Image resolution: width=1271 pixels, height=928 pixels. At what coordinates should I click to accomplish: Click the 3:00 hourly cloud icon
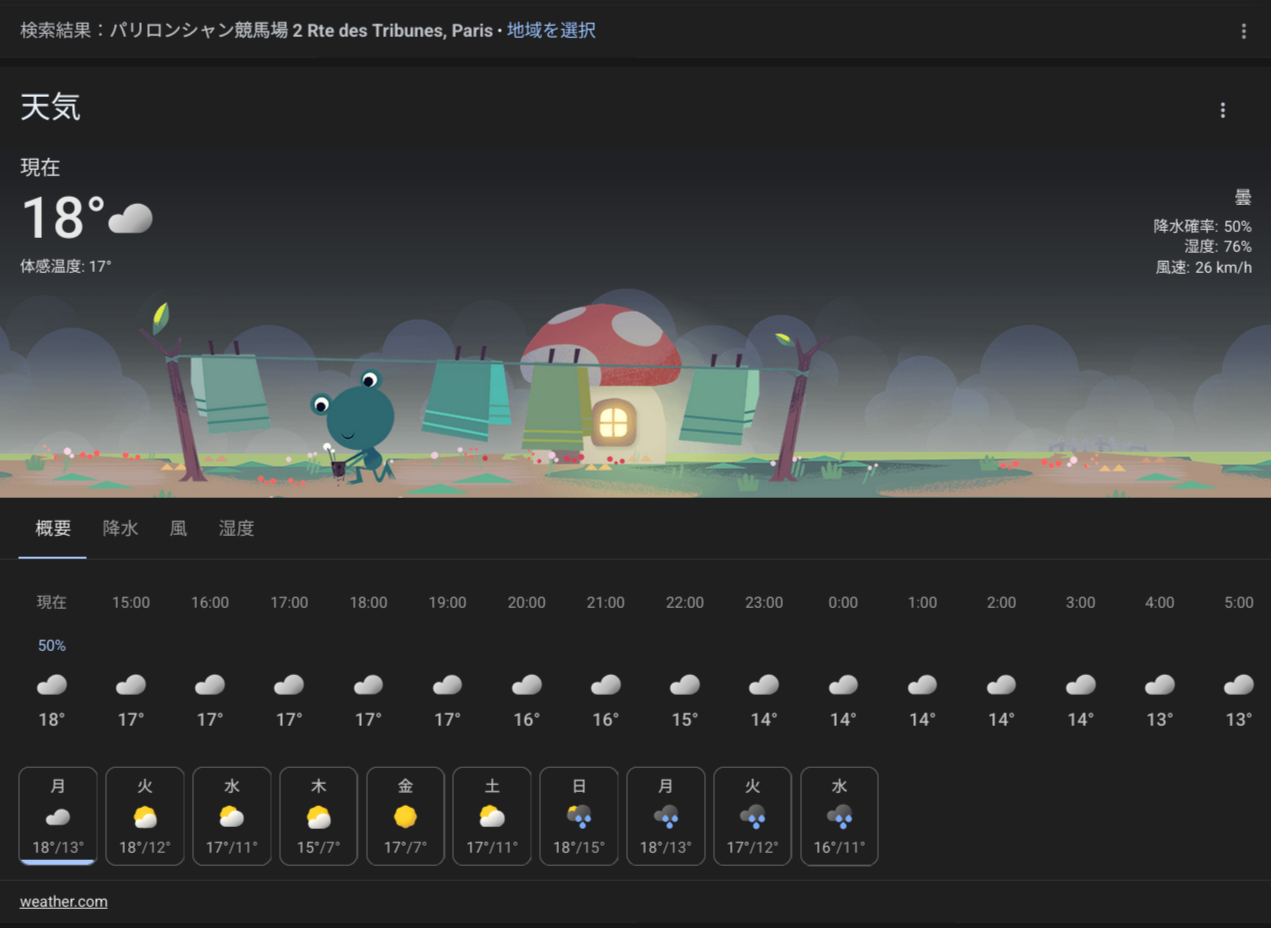(1080, 685)
